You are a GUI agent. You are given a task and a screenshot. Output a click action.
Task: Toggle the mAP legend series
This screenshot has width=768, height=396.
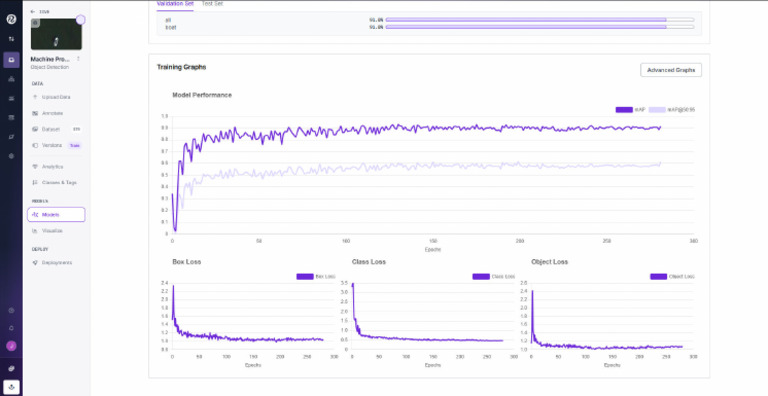coord(631,110)
